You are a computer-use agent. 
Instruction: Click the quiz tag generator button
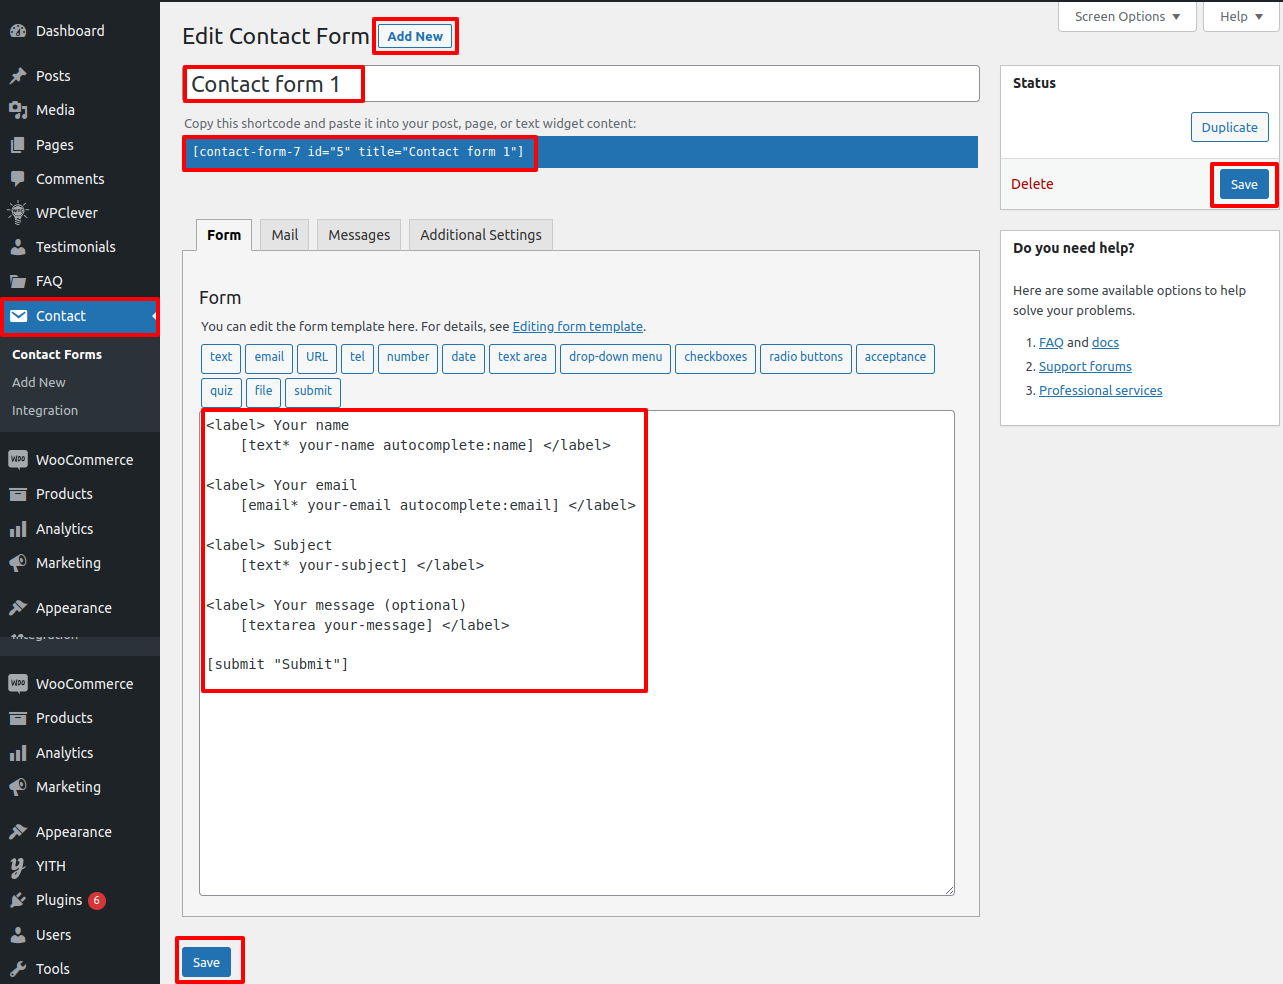tap(221, 392)
